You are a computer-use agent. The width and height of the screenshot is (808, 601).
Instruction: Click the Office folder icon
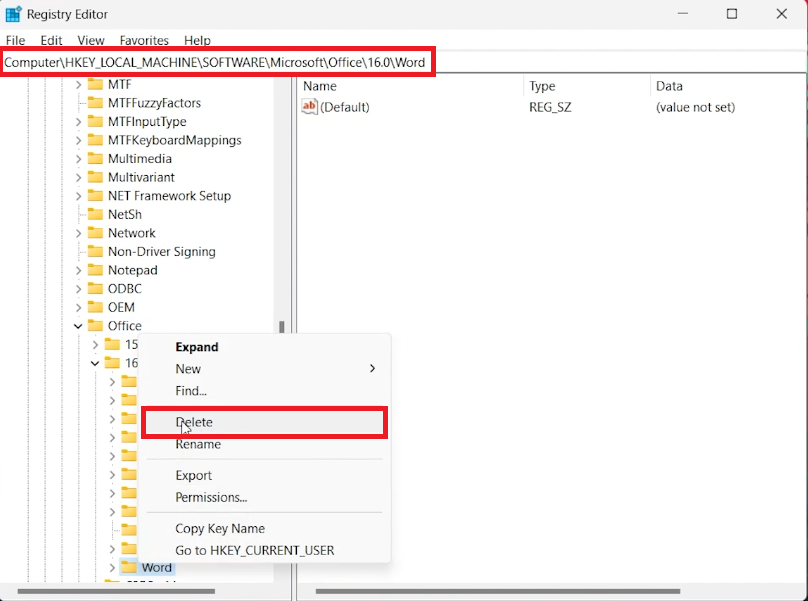(x=95, y=325)
